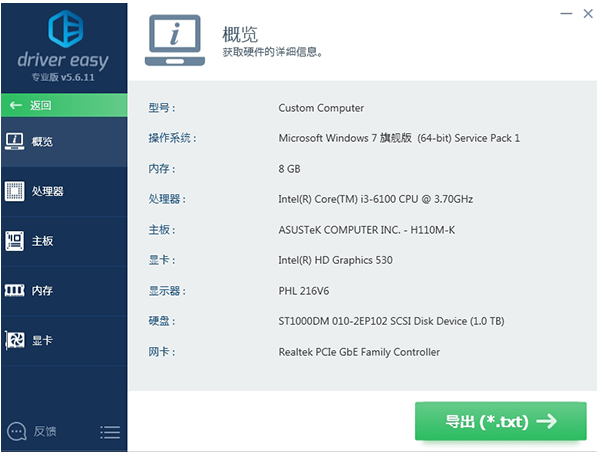Switch to the 主板 section label
Image resolution: width=597 pixels, height=452 pixels.
(42, 241)
